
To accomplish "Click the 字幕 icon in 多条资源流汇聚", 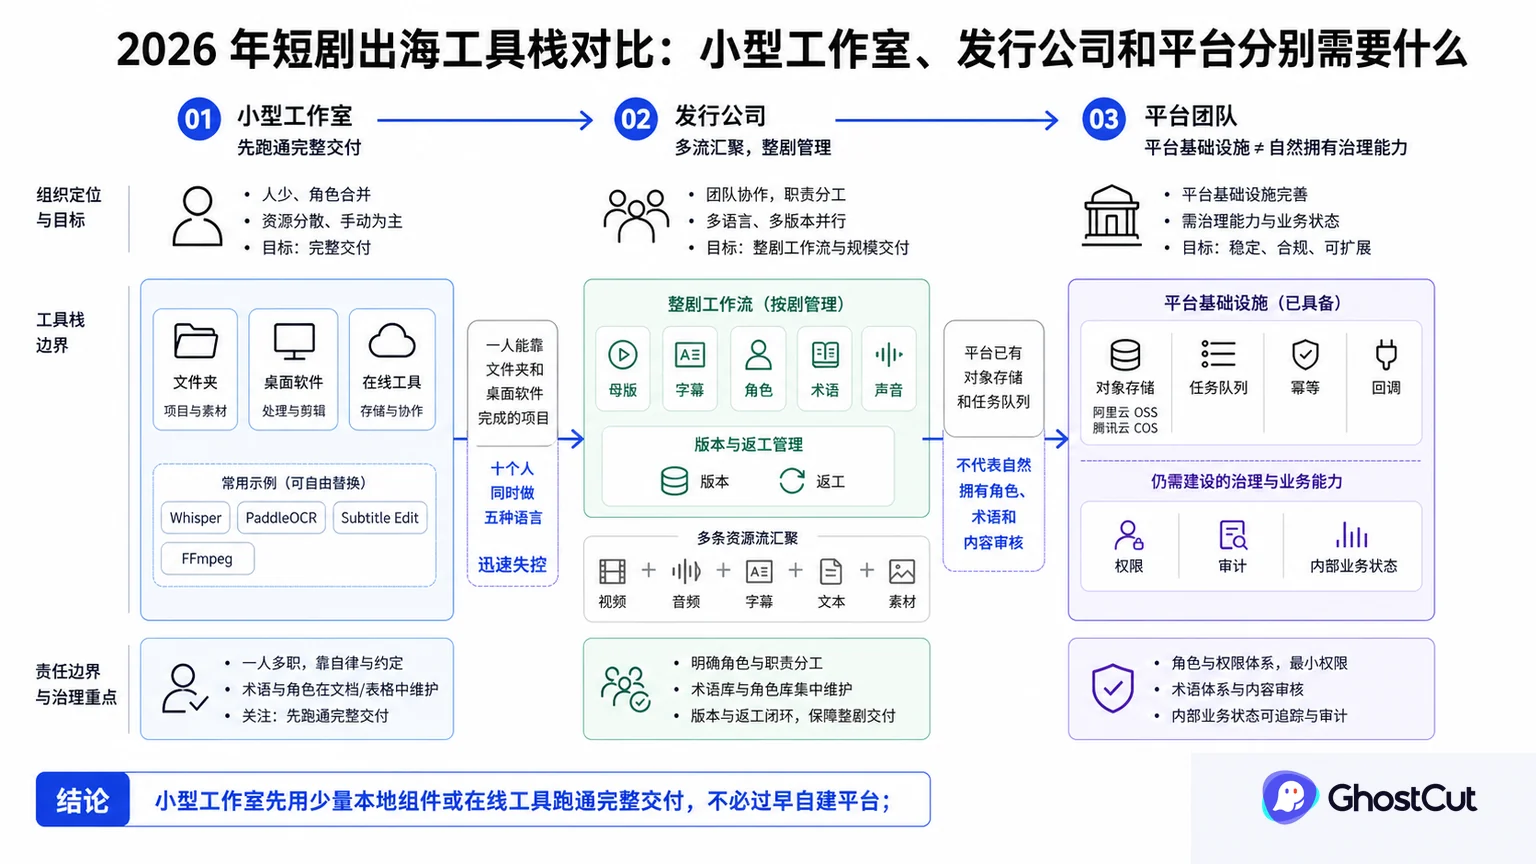I will tap(759, 571).
